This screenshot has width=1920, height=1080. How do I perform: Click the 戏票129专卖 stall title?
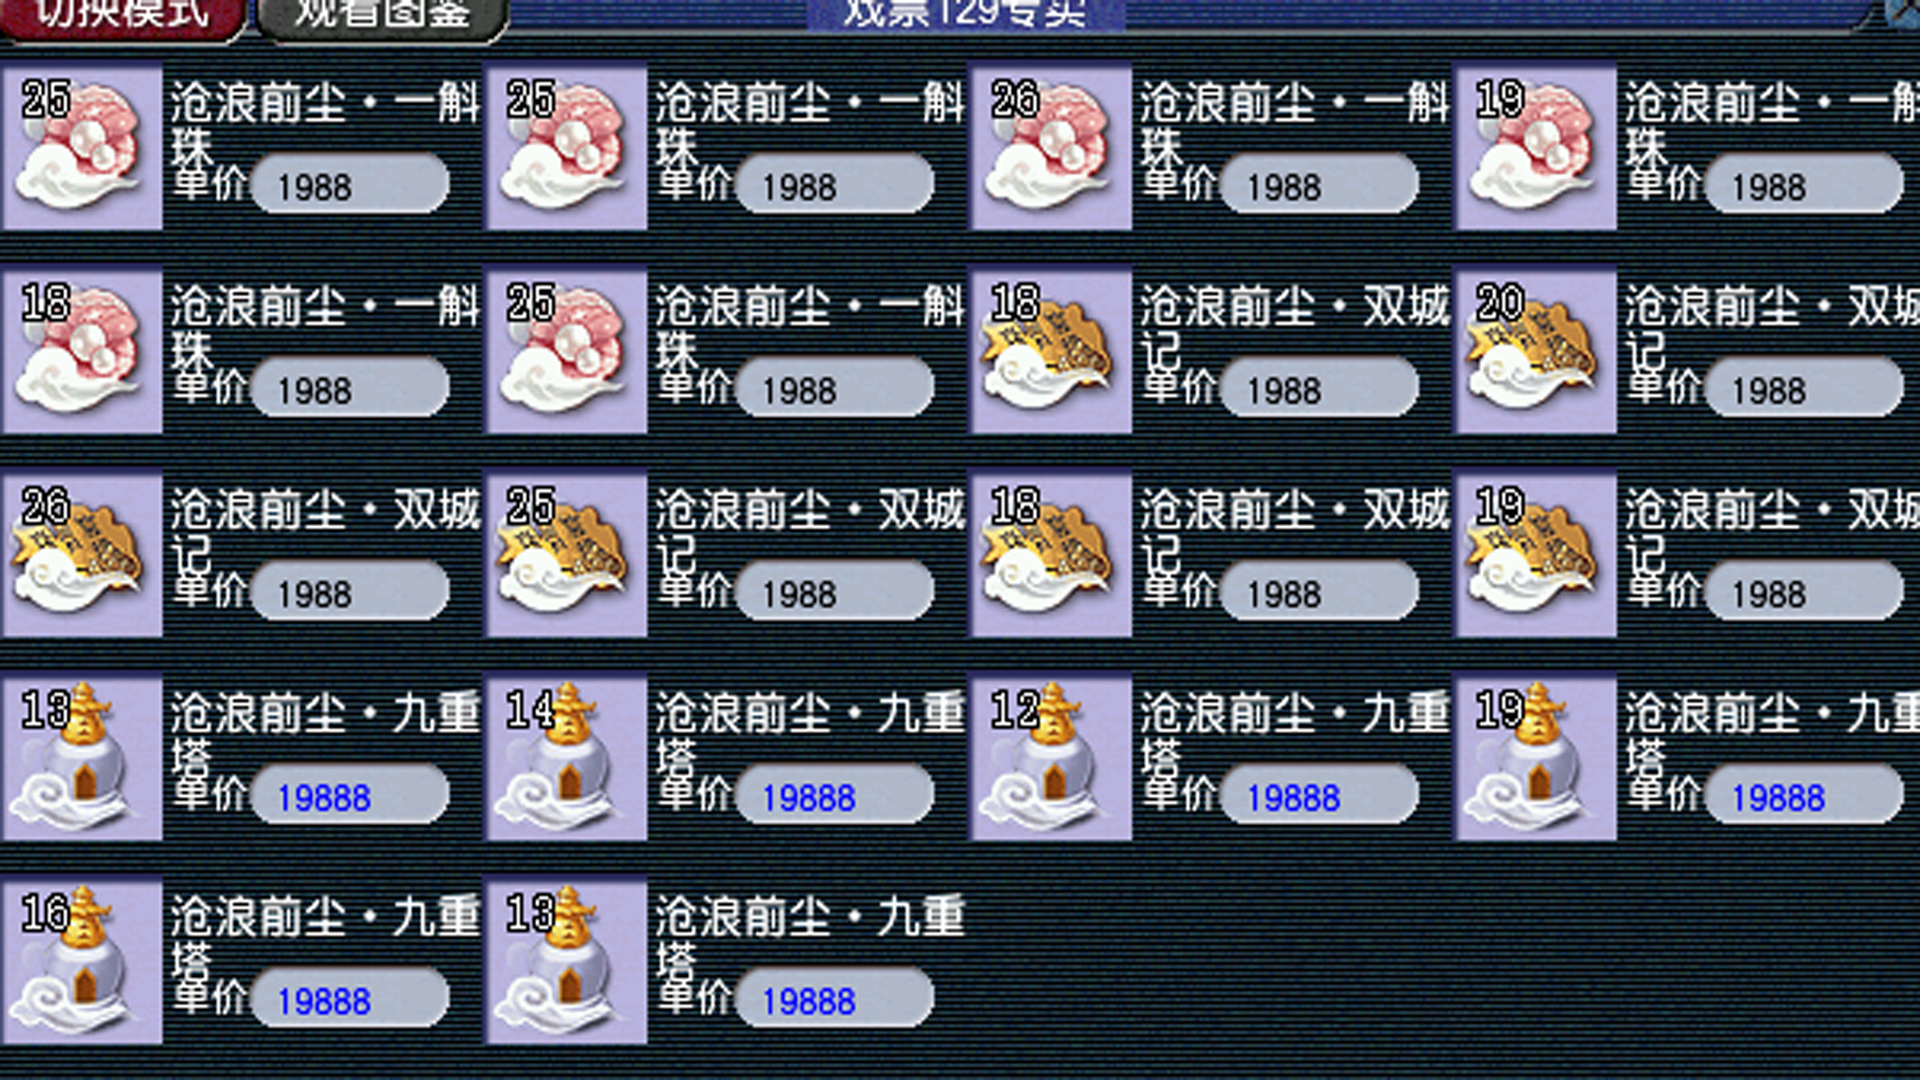[965, 14]
